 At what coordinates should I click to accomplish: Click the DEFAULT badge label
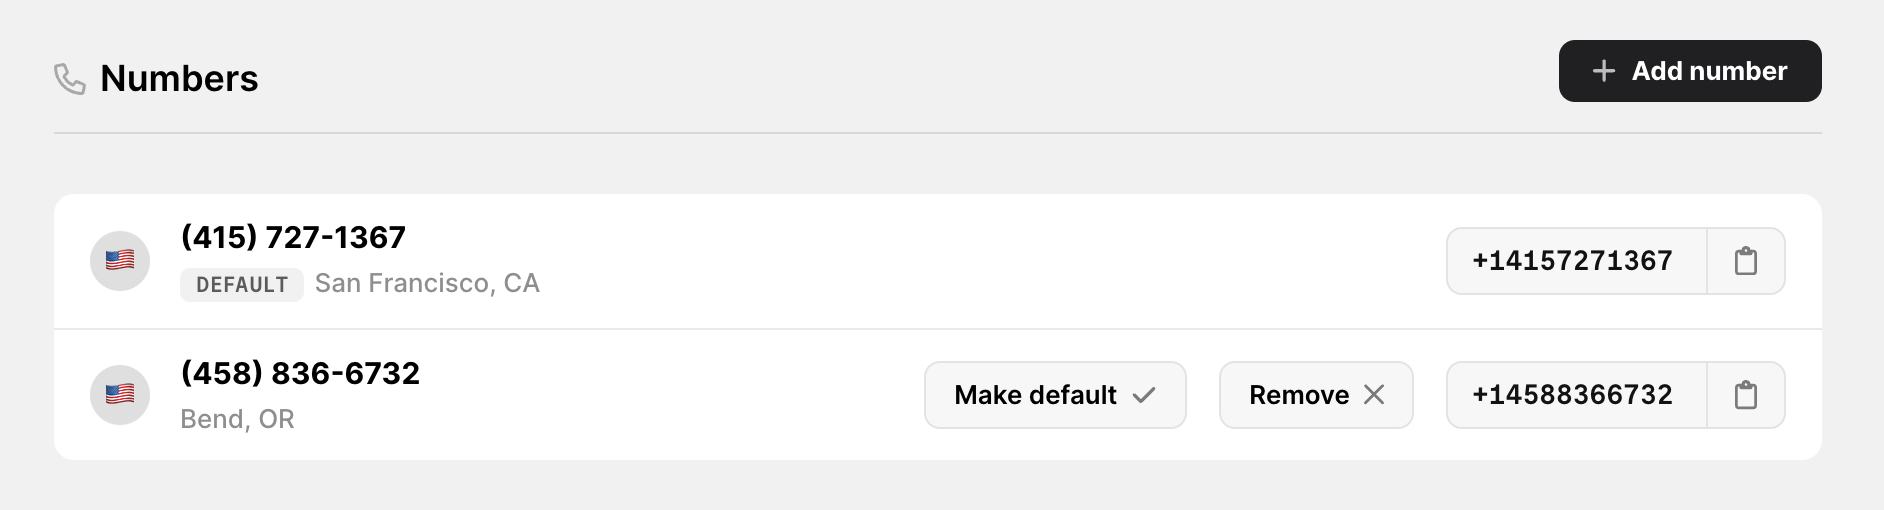pos(242,285)
